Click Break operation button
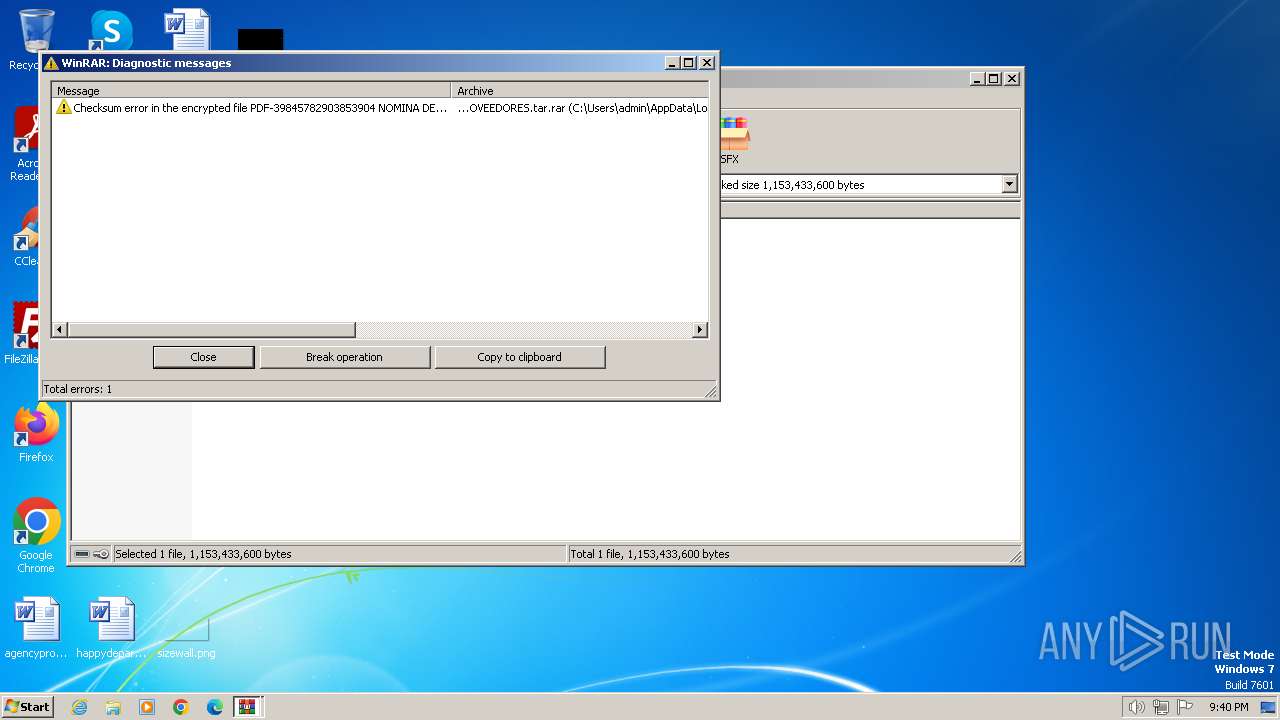Image resolution: width=1280 pixels, height=720 pixels. (x=344, y=357)
